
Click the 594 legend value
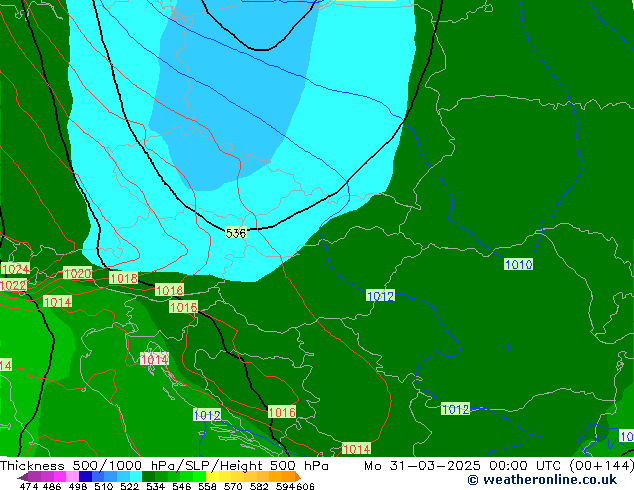tap(285, 486)
